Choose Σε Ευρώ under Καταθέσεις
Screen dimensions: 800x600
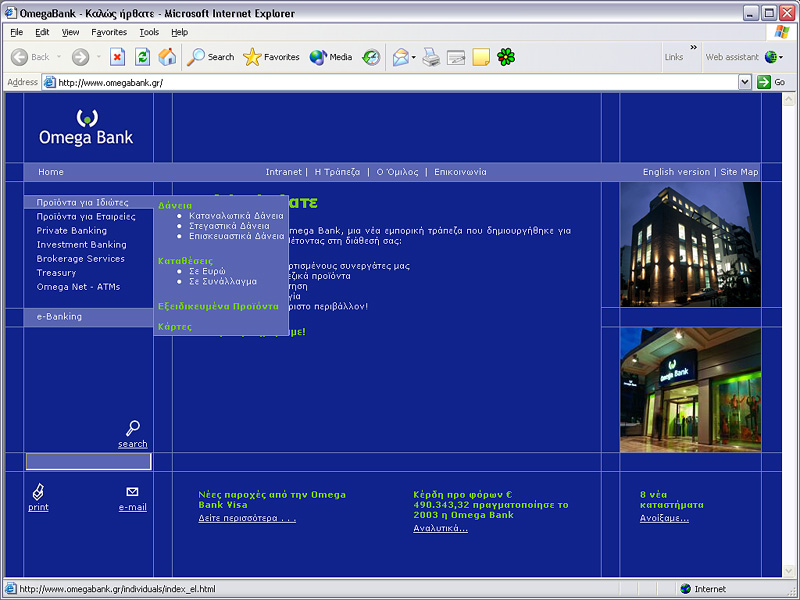click(x=207, y=271)
